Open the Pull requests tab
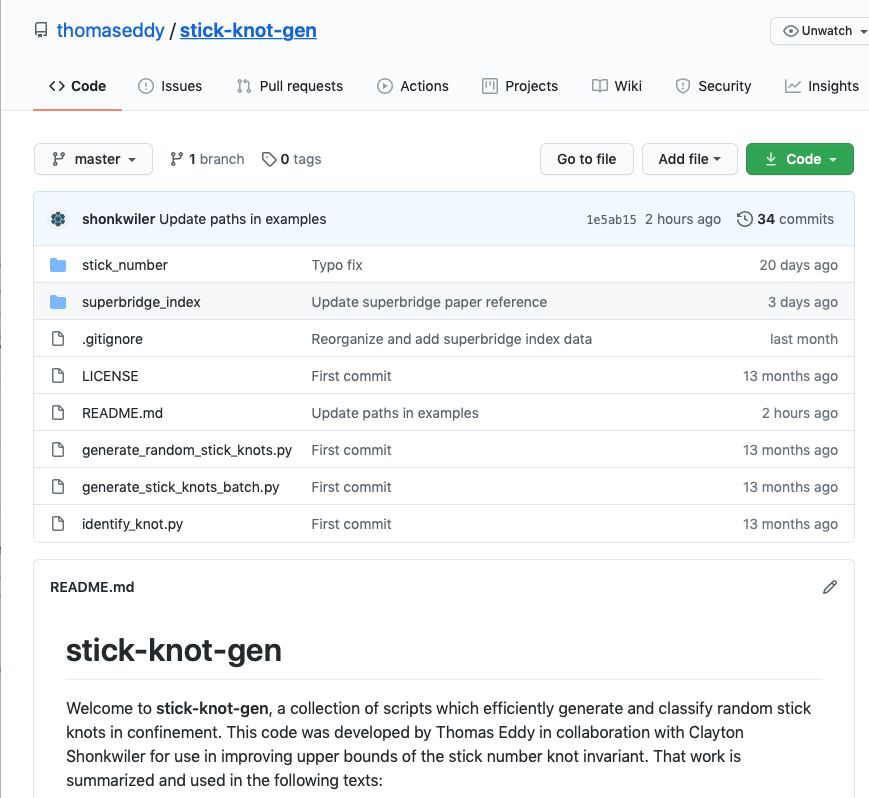 290,86
